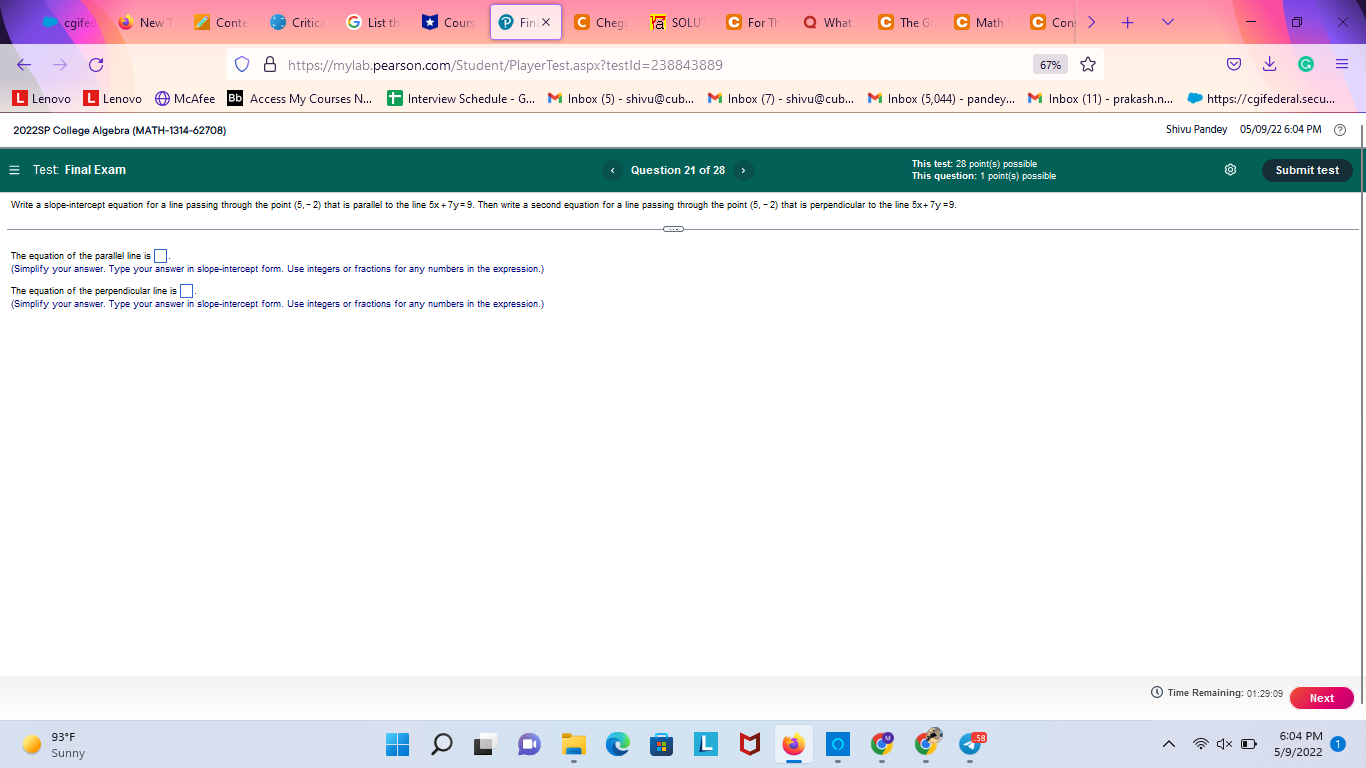The image size is (1366, 768).
Task: Click the parallel line answer box
Action: pos(160,256)
